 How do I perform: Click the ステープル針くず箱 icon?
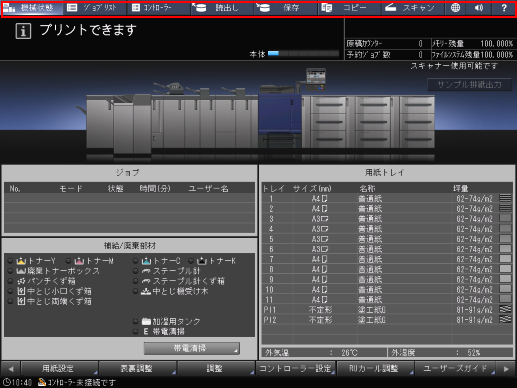pos(146,281)
